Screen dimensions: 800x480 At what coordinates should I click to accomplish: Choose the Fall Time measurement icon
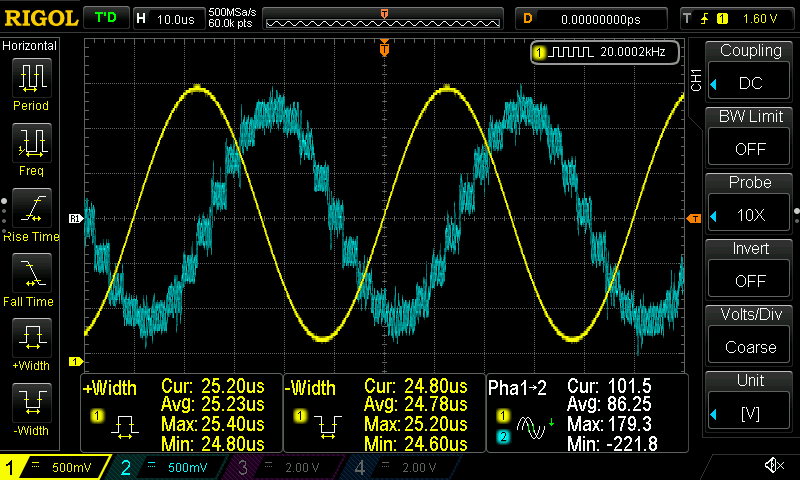tap(30, 274)
